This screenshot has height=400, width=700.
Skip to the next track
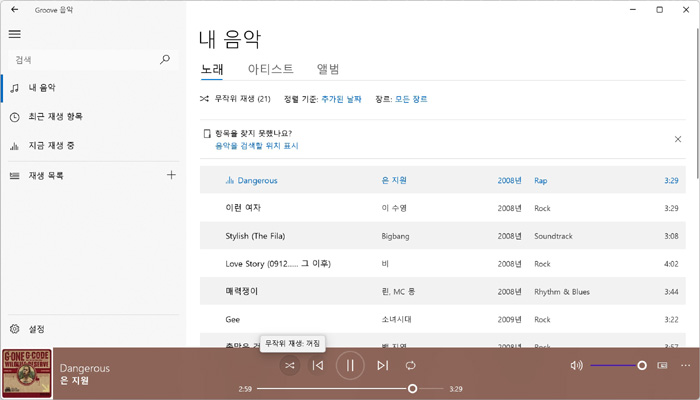(x=382, y=366)
